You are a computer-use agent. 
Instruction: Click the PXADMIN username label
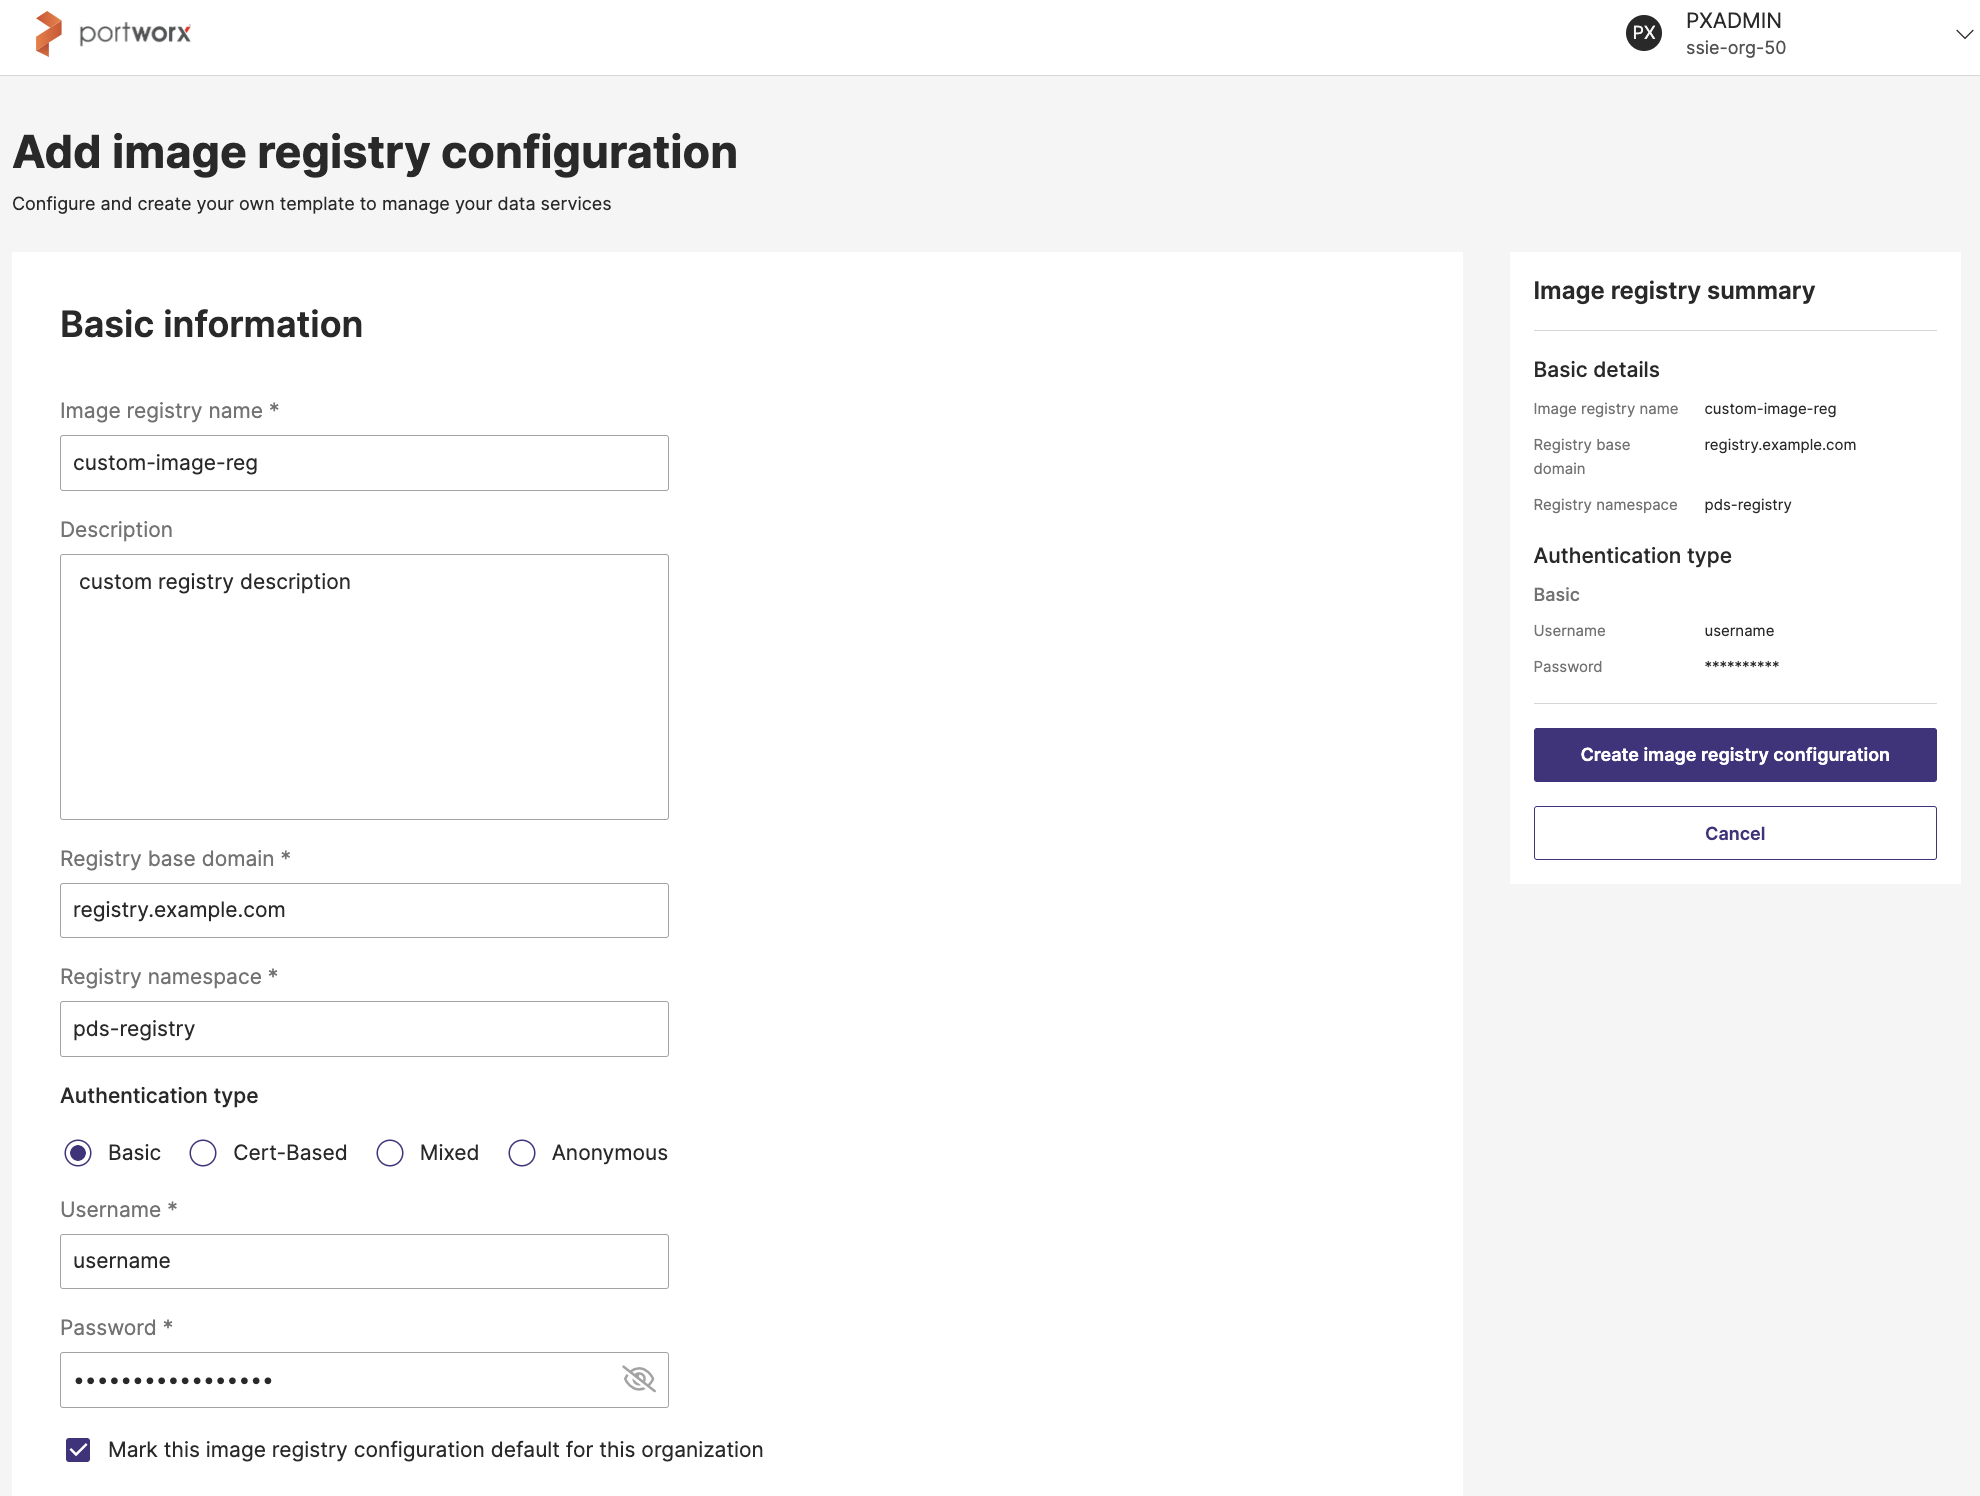point(1733,21)
